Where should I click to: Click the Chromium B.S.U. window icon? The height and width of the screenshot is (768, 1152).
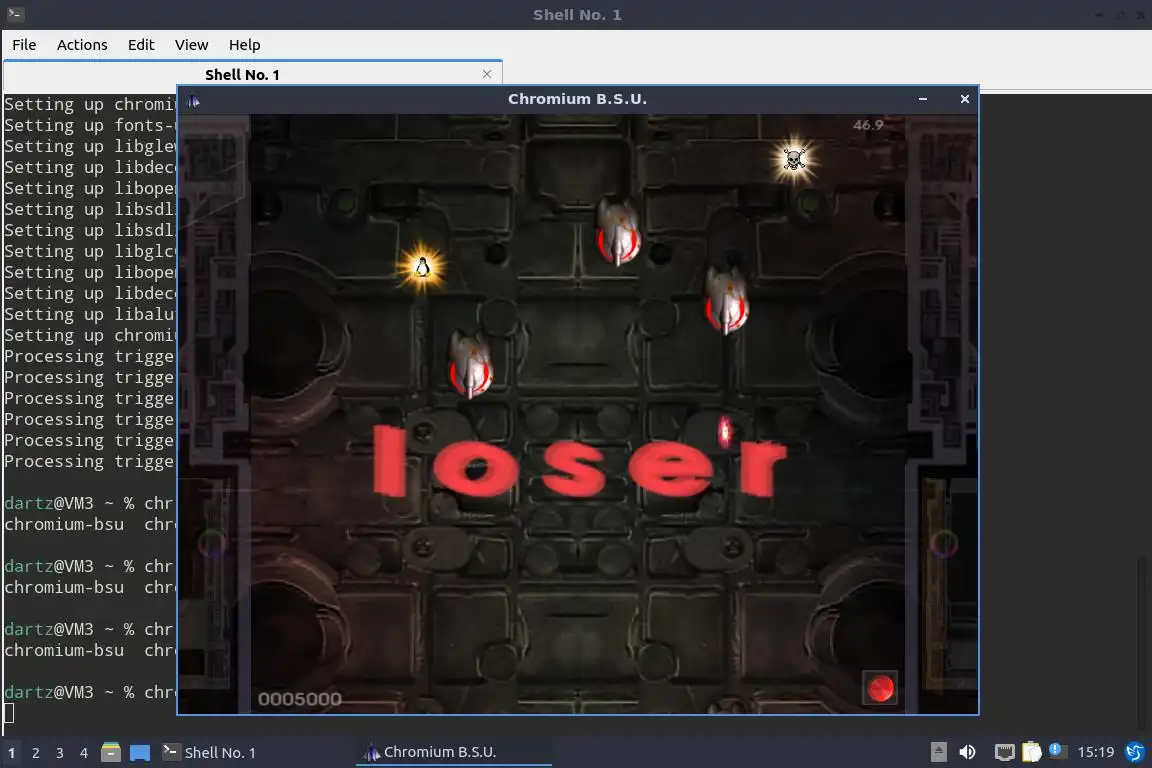coord(193,101)
